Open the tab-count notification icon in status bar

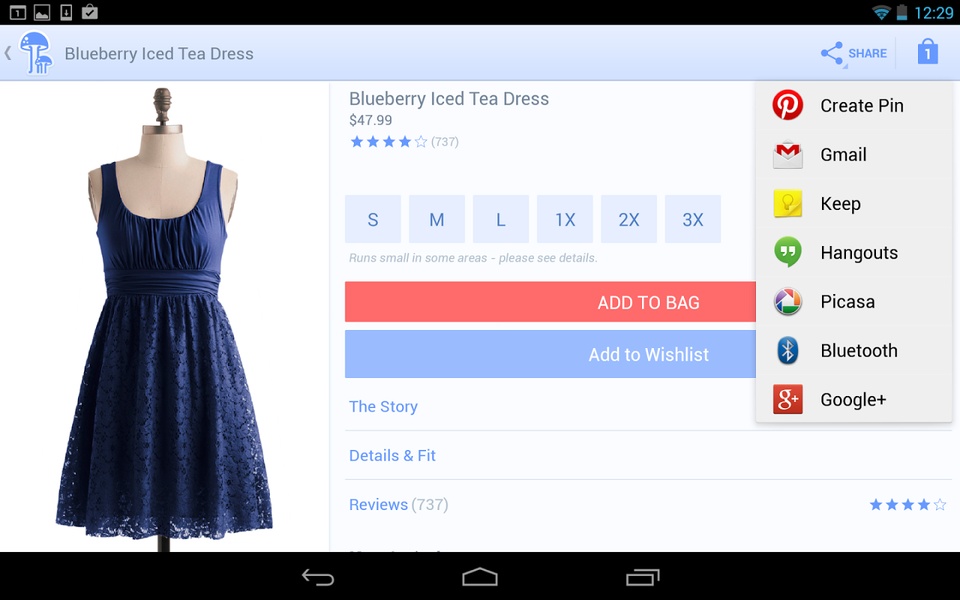18,12
